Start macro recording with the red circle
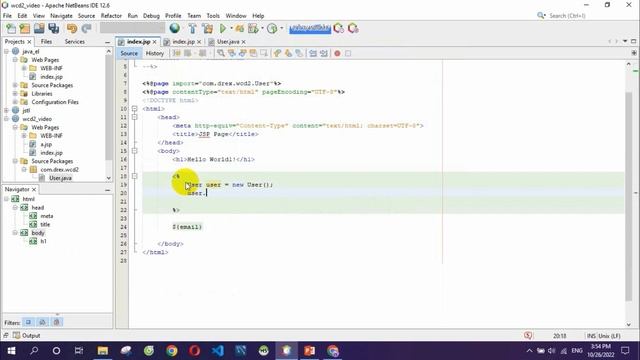This screenshot has height=360, width=640. [x=337, y=53]
